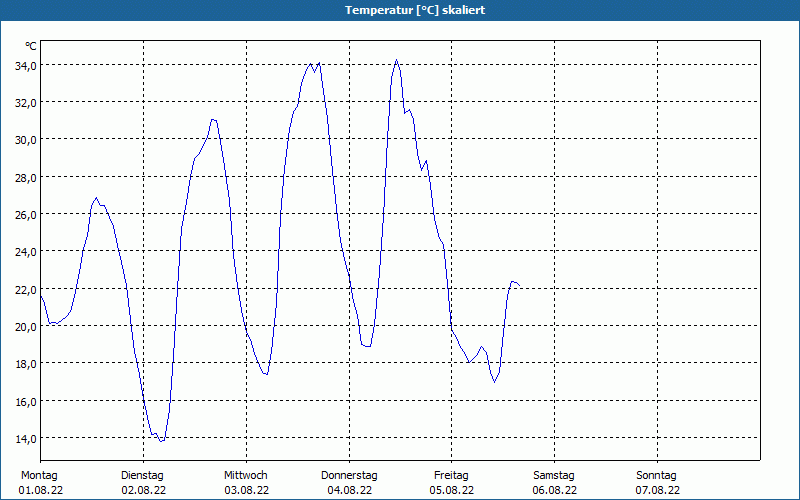Click the 34,0 y-axis value

coord(25,65)
